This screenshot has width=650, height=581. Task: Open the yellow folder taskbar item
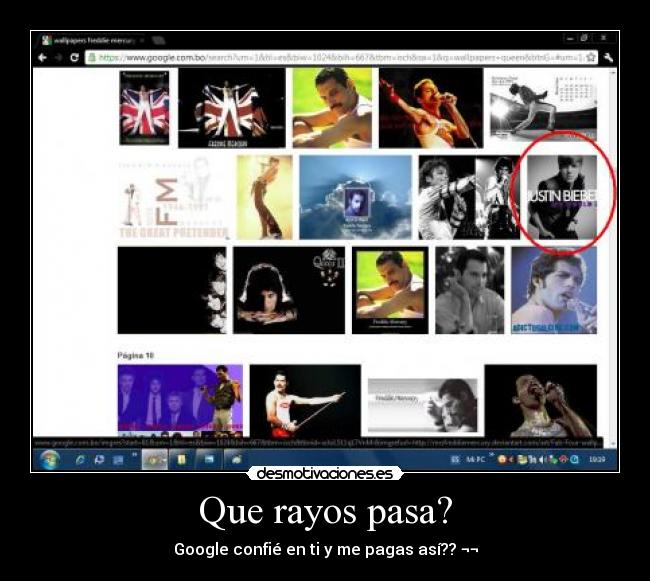click(181, 459)
